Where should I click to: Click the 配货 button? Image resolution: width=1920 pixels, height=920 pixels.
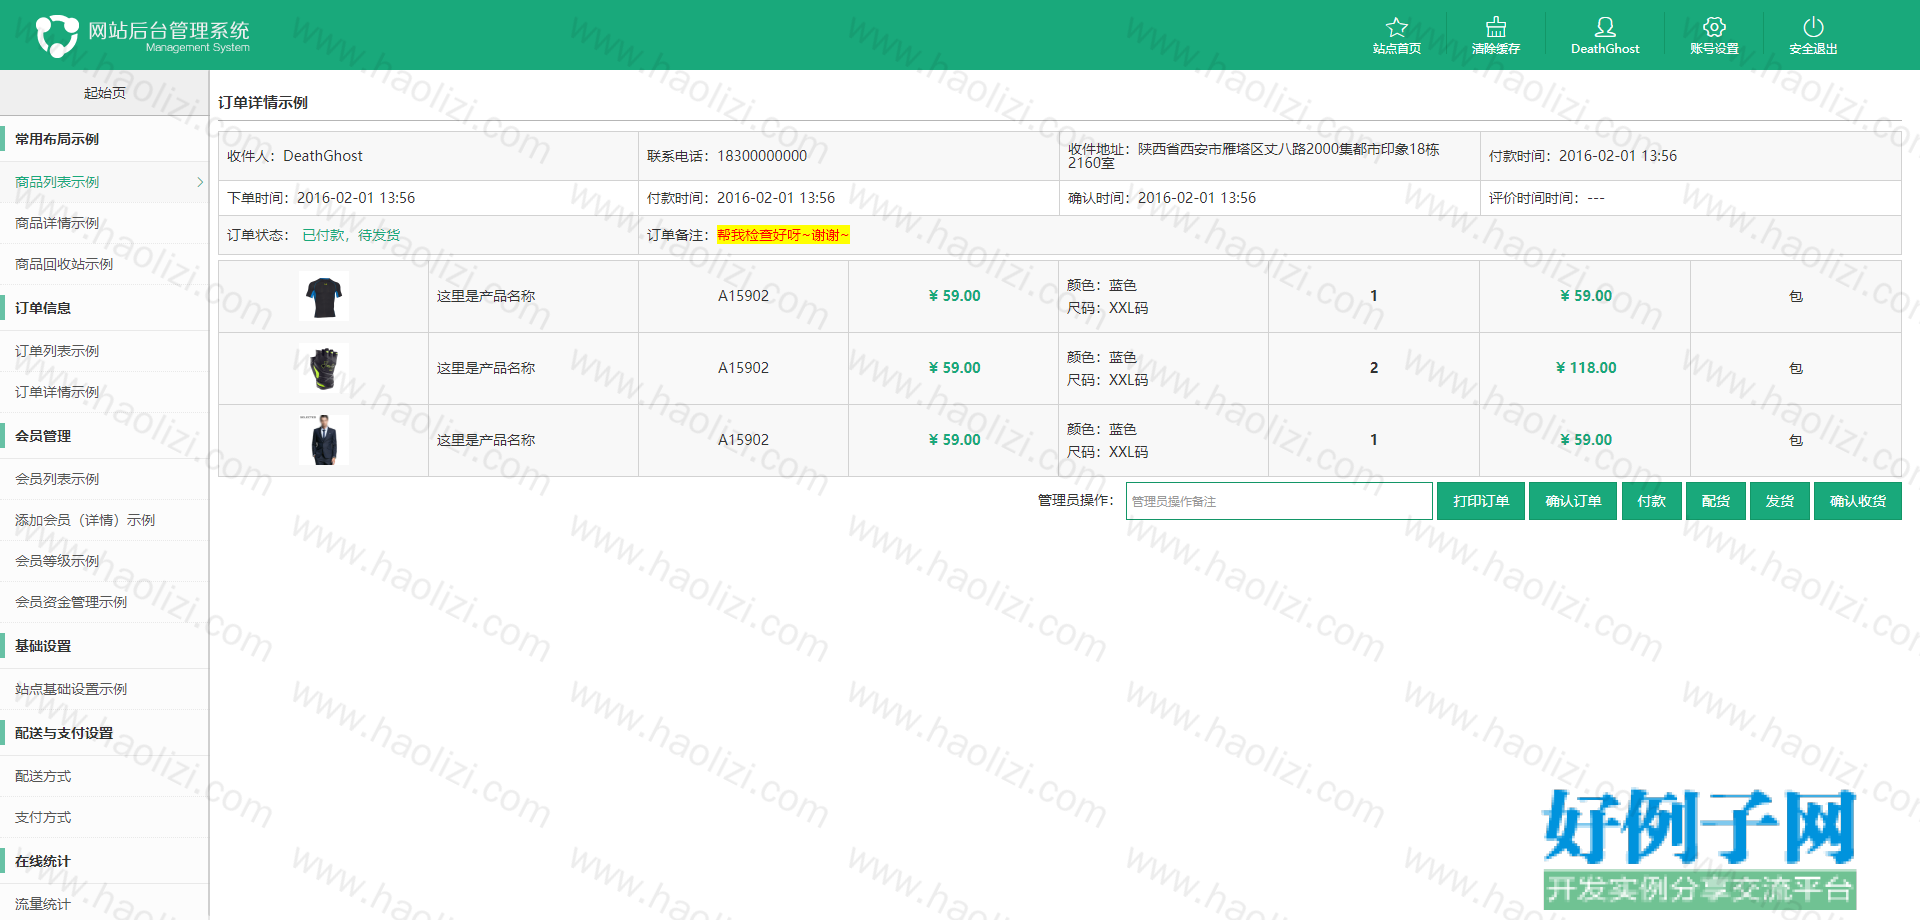[x=1716, y=501]
